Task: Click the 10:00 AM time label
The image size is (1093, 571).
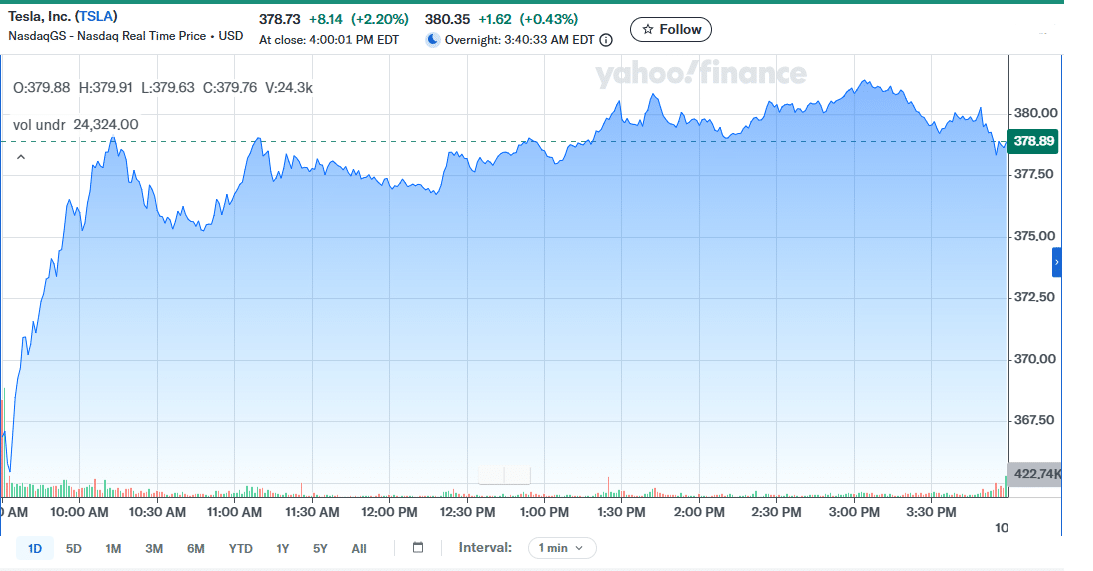Action: tap(79, 512)
